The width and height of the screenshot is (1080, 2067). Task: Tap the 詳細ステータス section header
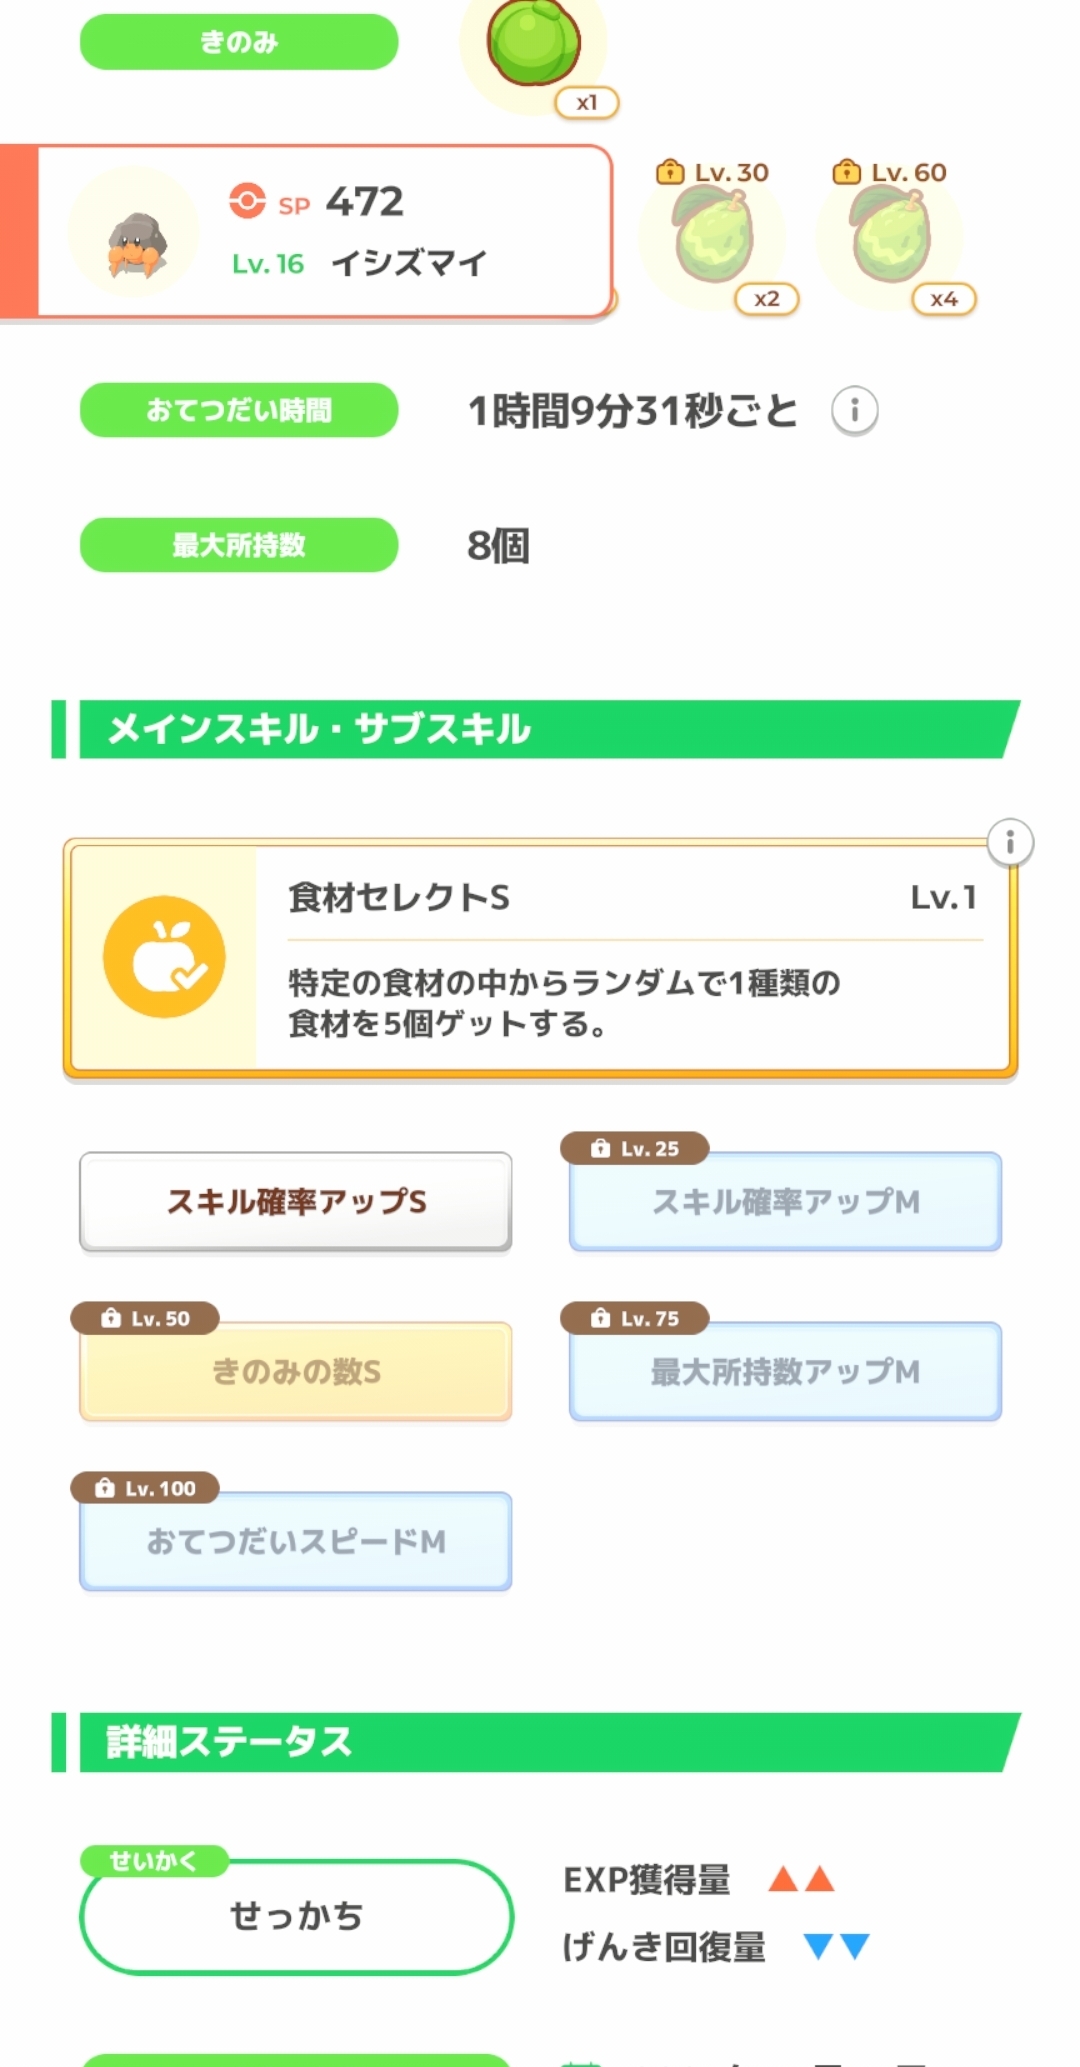pyautogui.click(x=540, y=1742)
